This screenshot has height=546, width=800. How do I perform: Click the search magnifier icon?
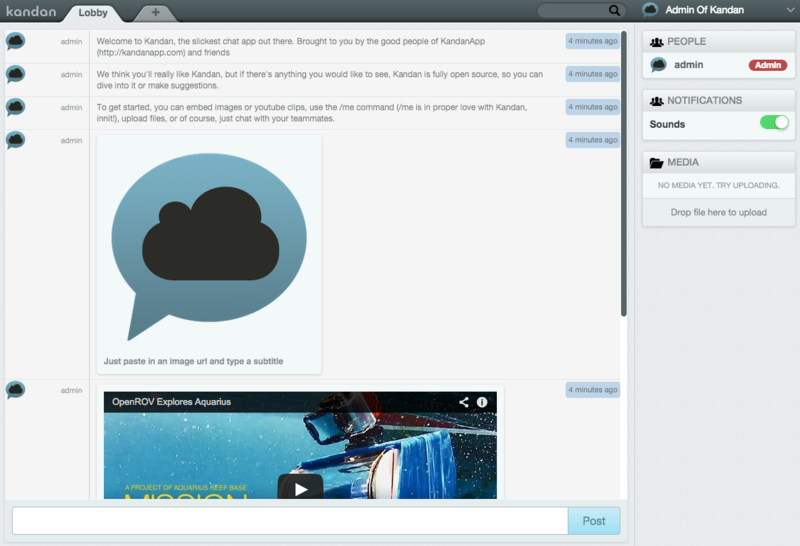(x=614, y=10)
